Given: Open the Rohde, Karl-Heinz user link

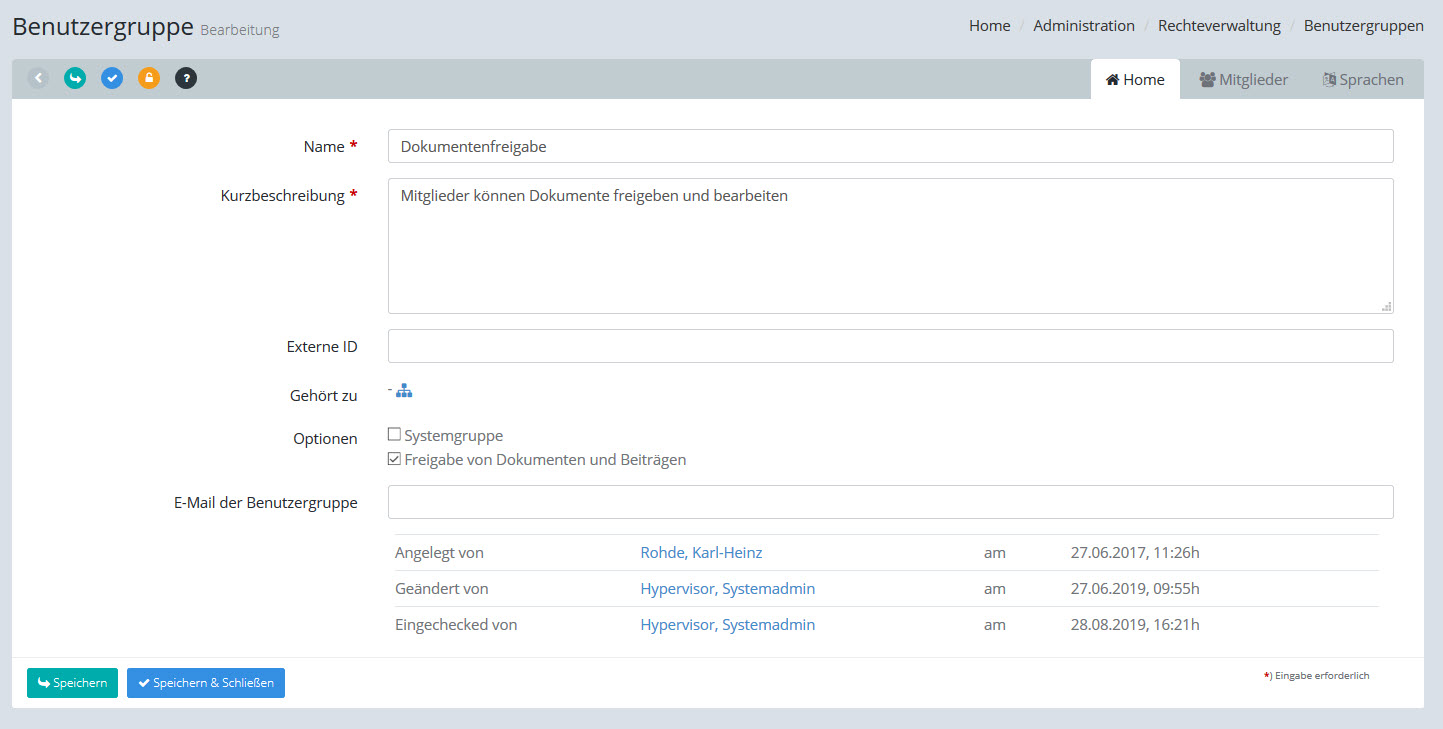Looking at the screenshot, I should [701, 553].
